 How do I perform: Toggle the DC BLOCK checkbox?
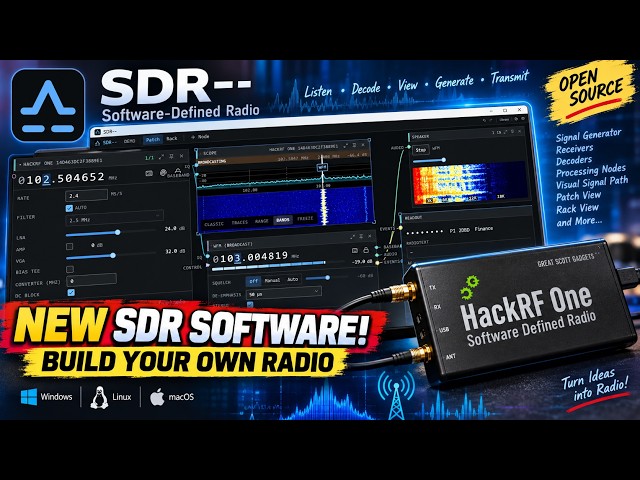tap(71, 292)
